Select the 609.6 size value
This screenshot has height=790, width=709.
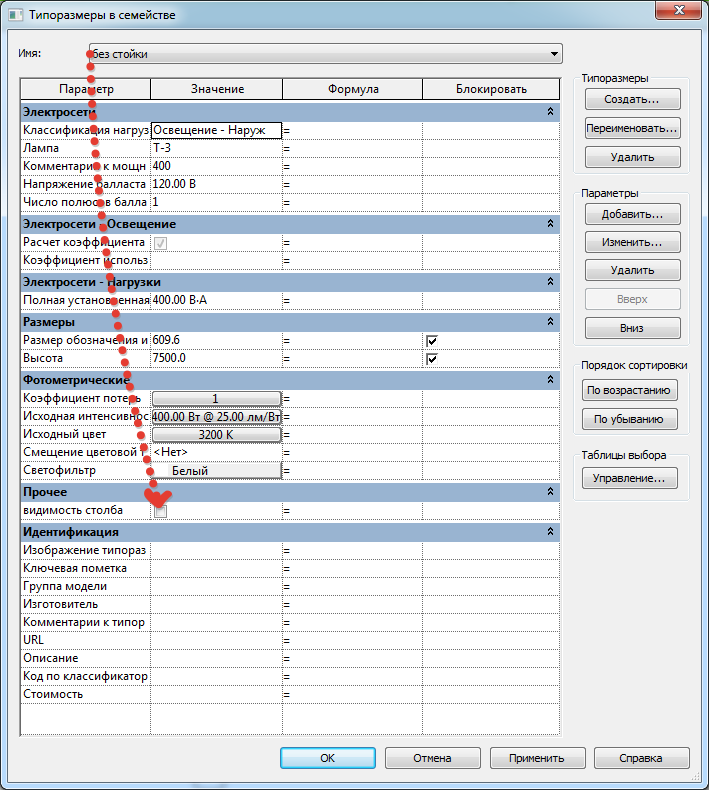216,340
